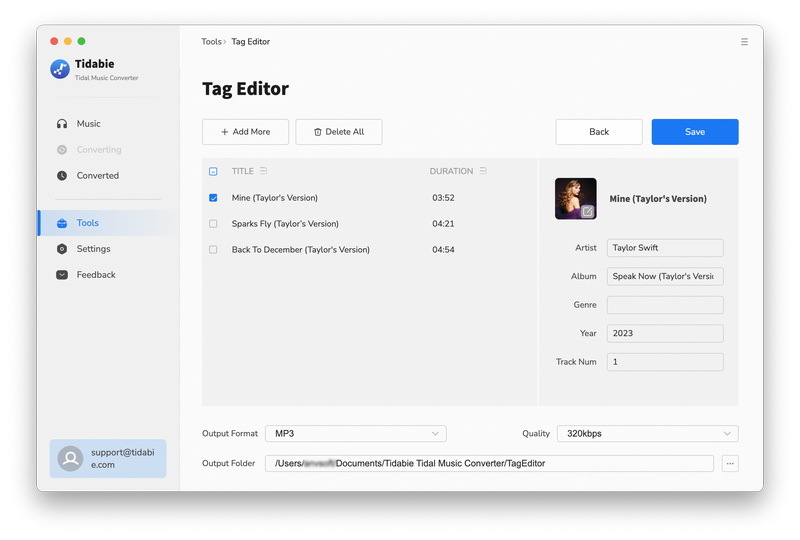Select the Back To December (Taylor's Version) title

pos(301,250)
